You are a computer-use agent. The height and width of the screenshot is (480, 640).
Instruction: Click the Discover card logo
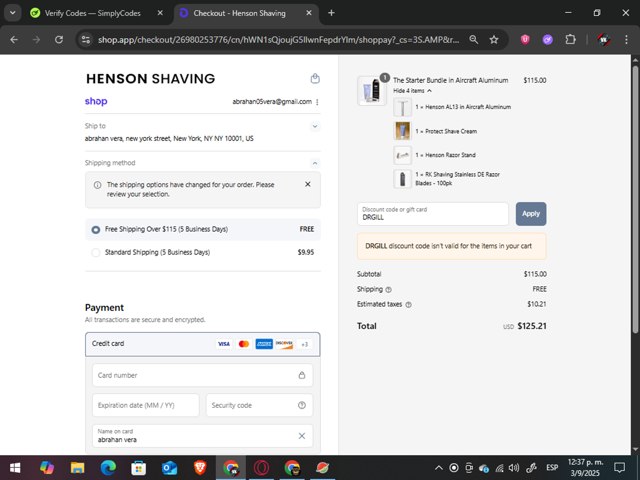(284, 344)
